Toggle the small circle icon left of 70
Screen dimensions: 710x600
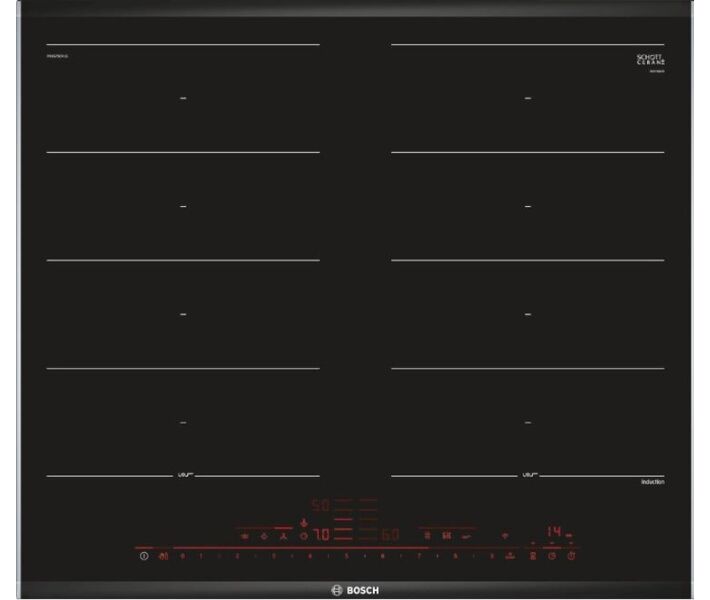pyautogui.click(x=304, y=536)
